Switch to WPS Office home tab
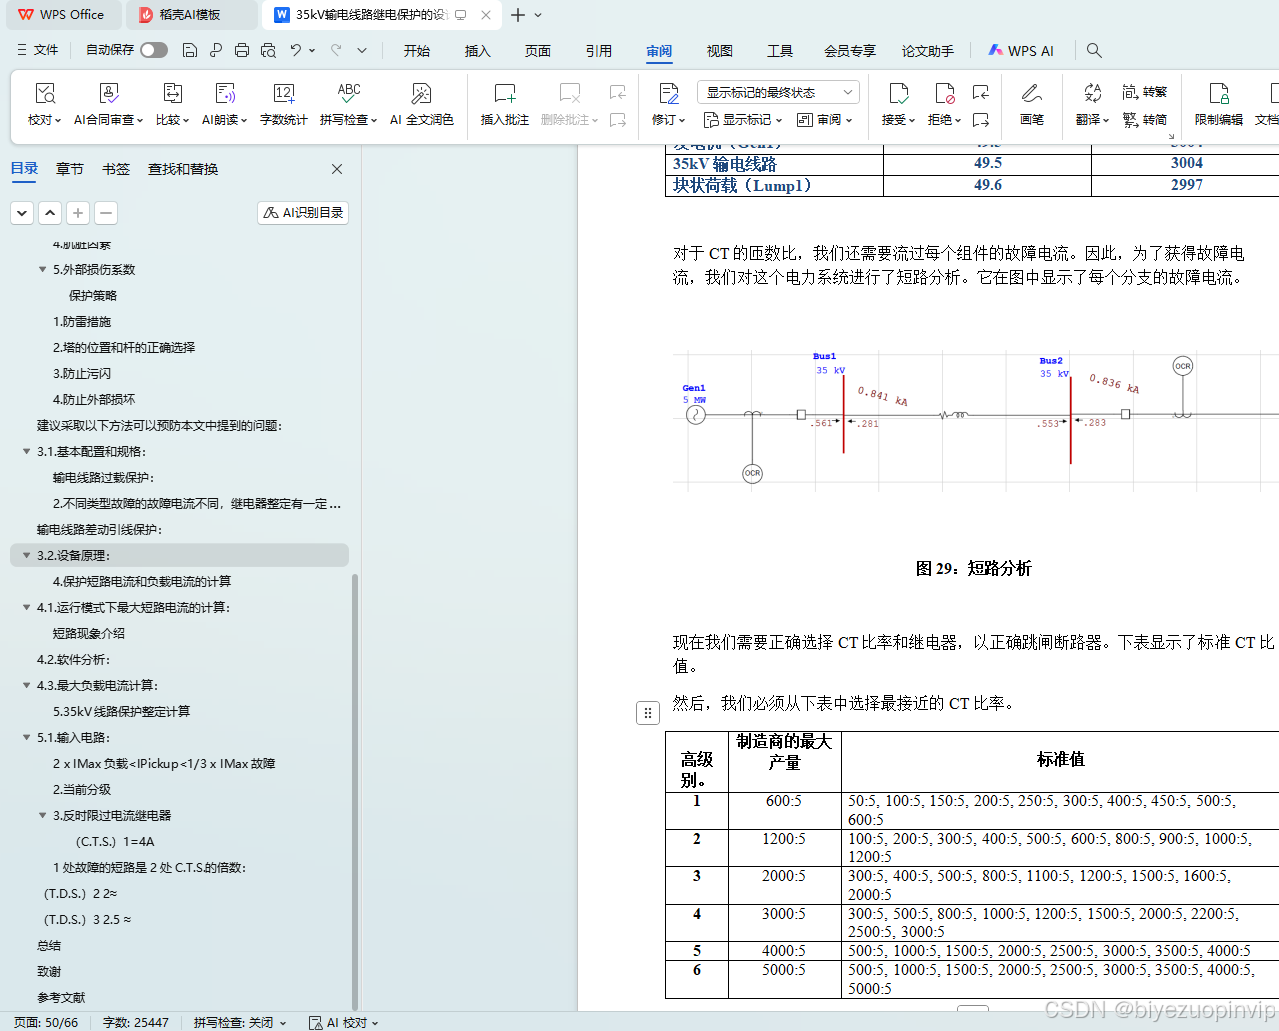The height and width of the screenshot is (1031, 1279). pyautogui.click(x=62, y=15)
